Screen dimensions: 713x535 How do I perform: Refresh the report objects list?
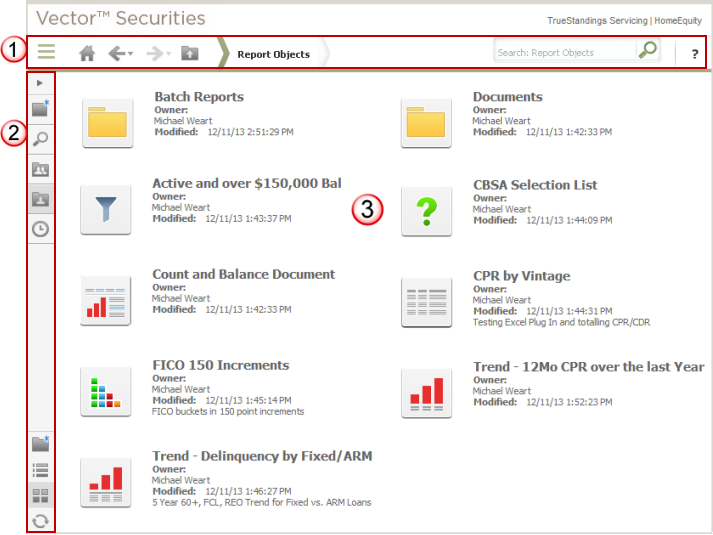[x=41, y=520]
